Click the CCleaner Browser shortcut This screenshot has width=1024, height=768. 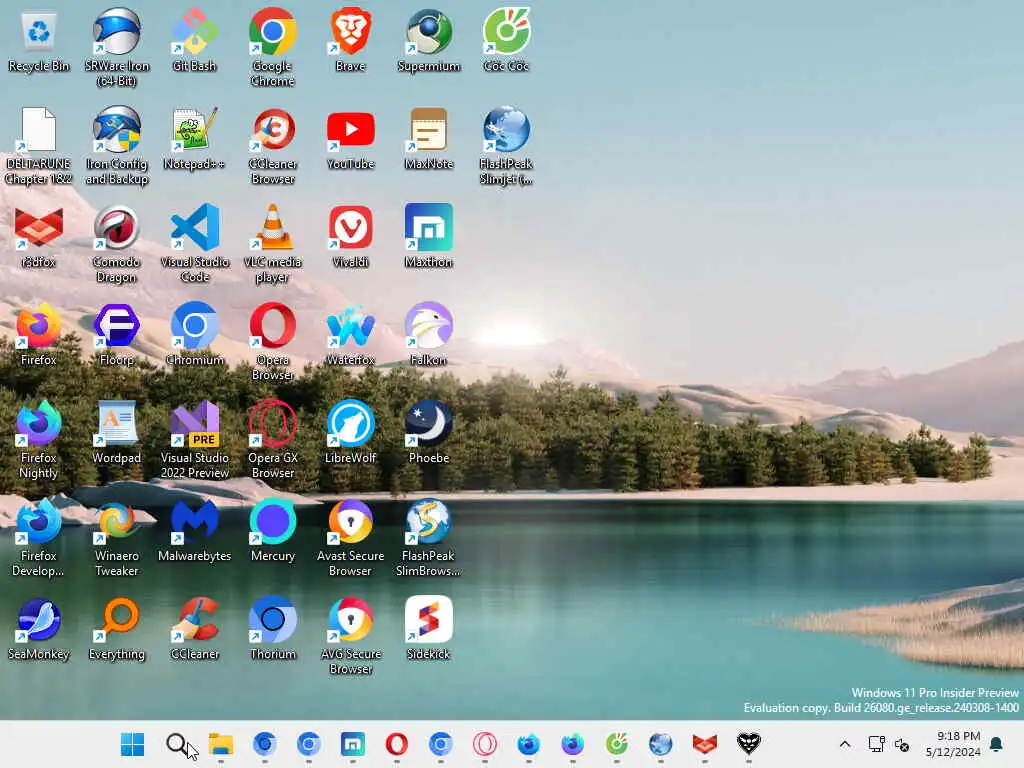[x=273, y=145]
